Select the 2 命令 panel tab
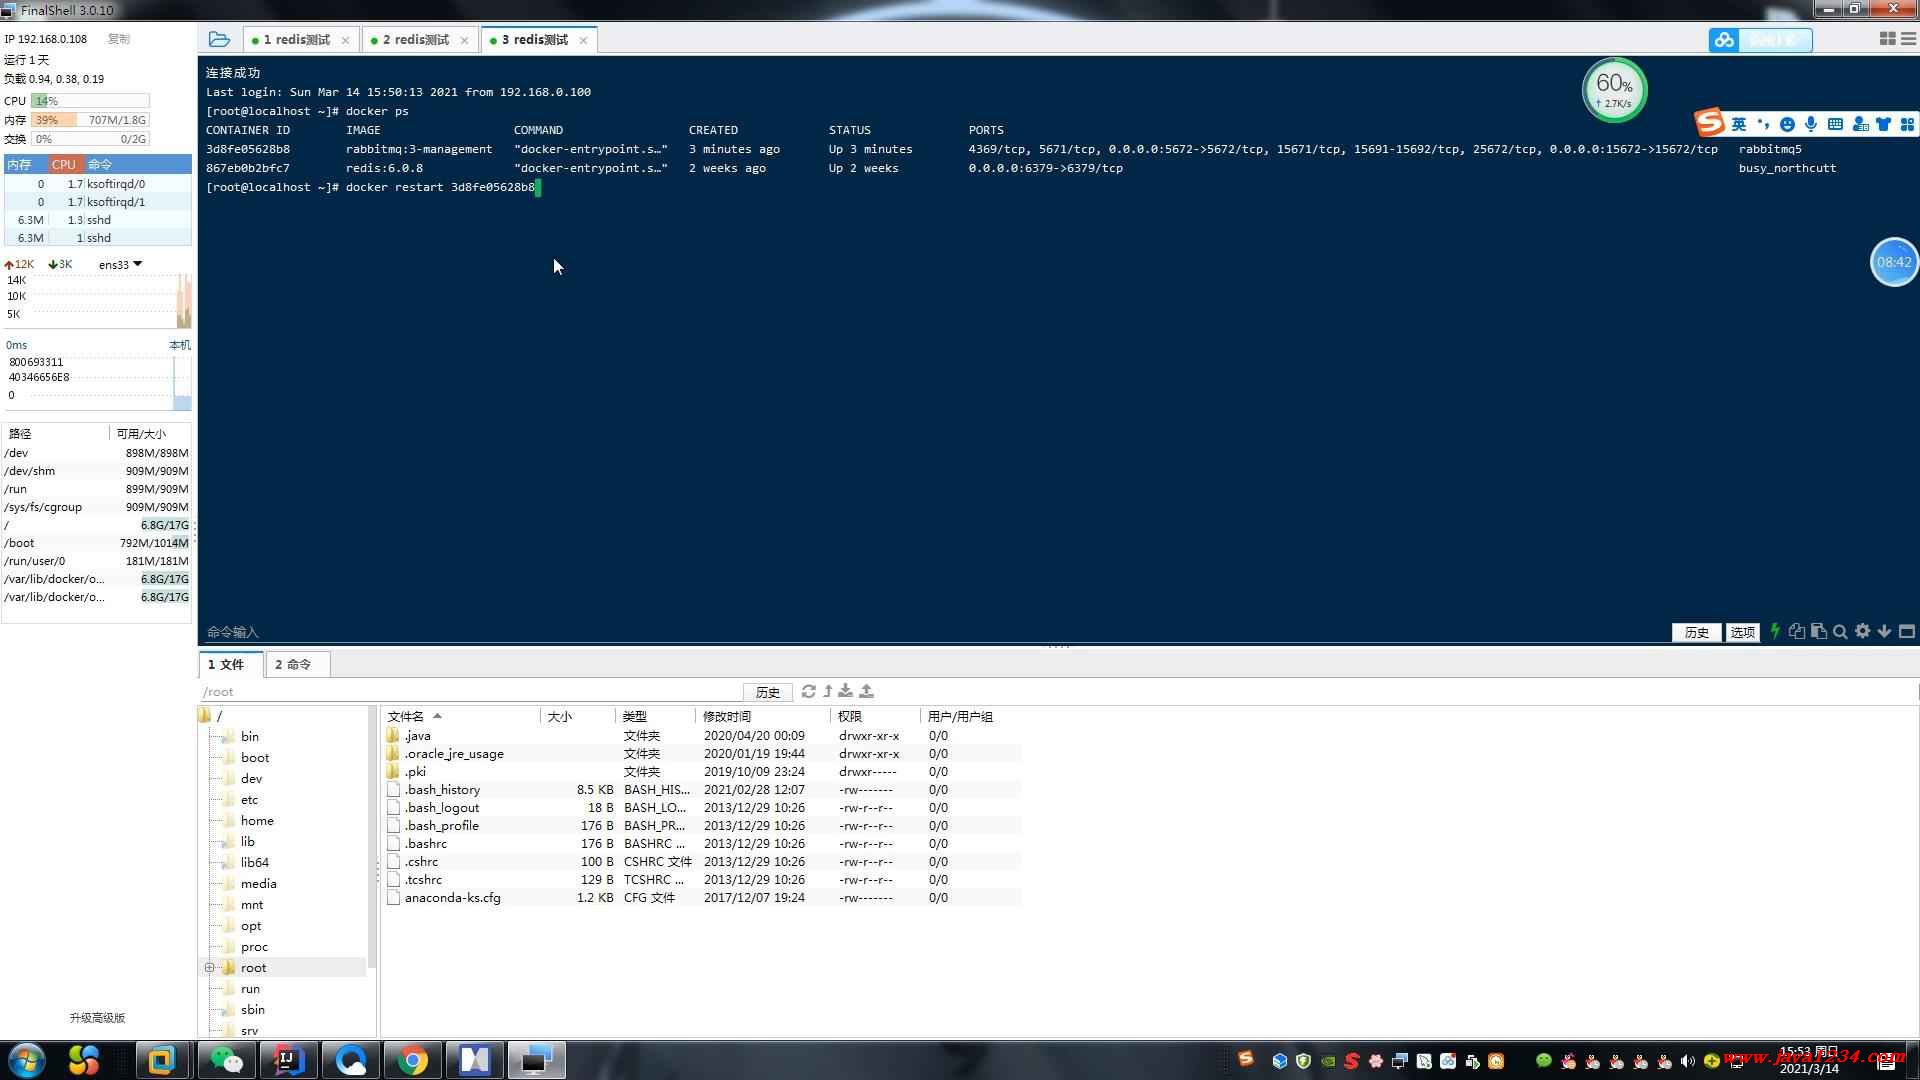Viewport: 1920px width, 1080px height. (296, 664)
